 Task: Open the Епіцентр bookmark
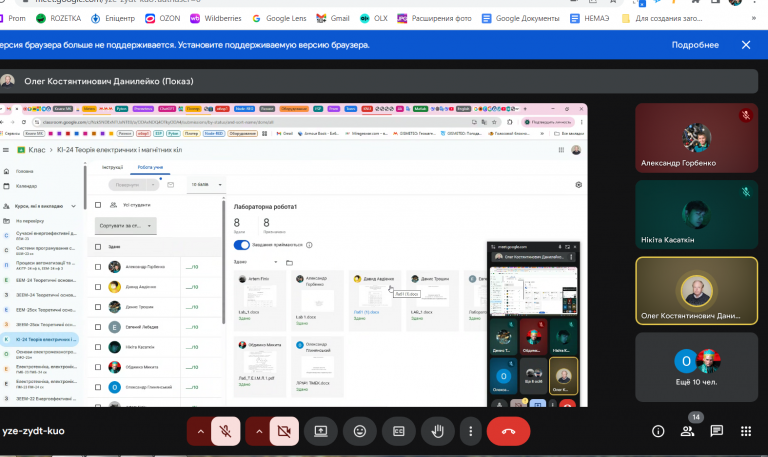point(113,19)
